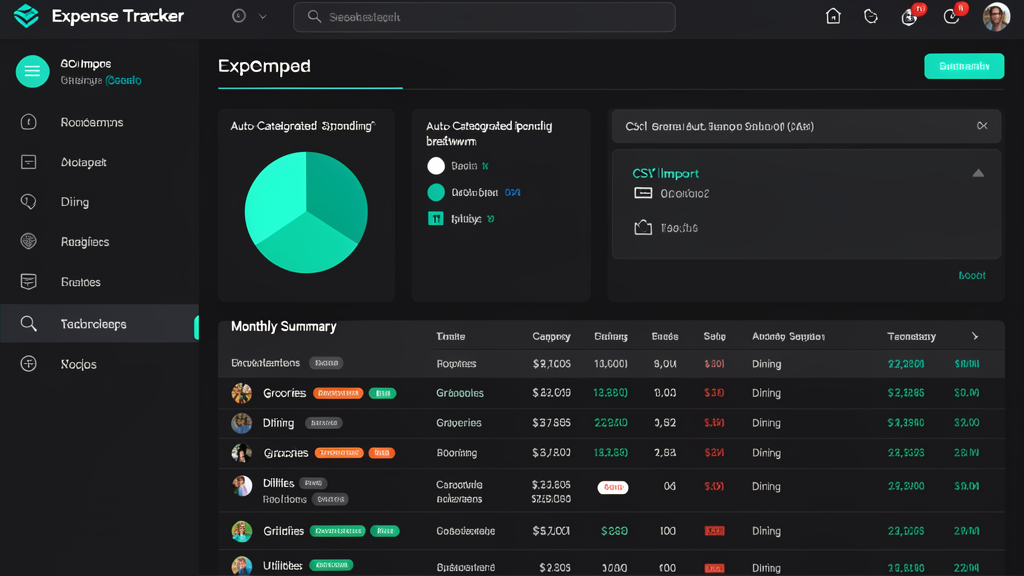Click the teal button at top right
This screenshot has width=1024, height=576.
pyautogui.click(x=964, y=66)
